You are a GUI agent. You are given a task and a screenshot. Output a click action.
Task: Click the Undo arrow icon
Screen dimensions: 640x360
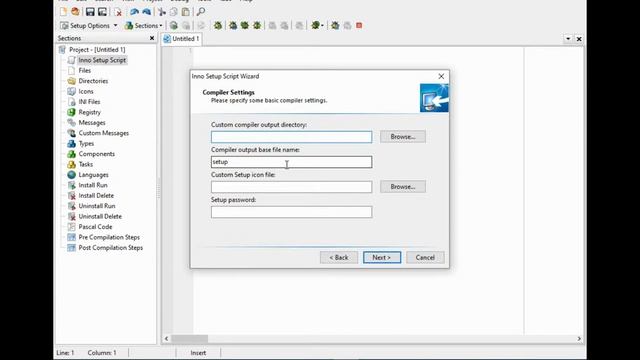coord(134,12)
